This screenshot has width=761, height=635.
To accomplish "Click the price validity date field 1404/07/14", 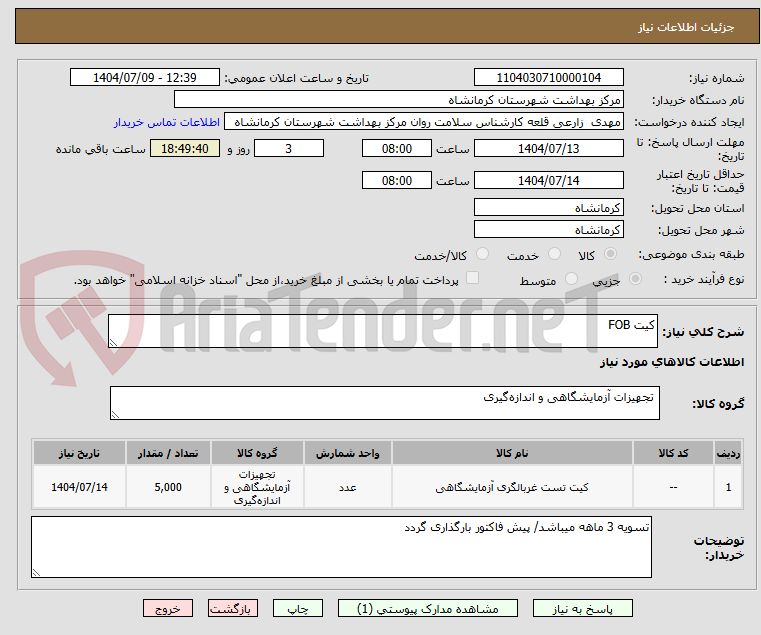I will point(548,180).
